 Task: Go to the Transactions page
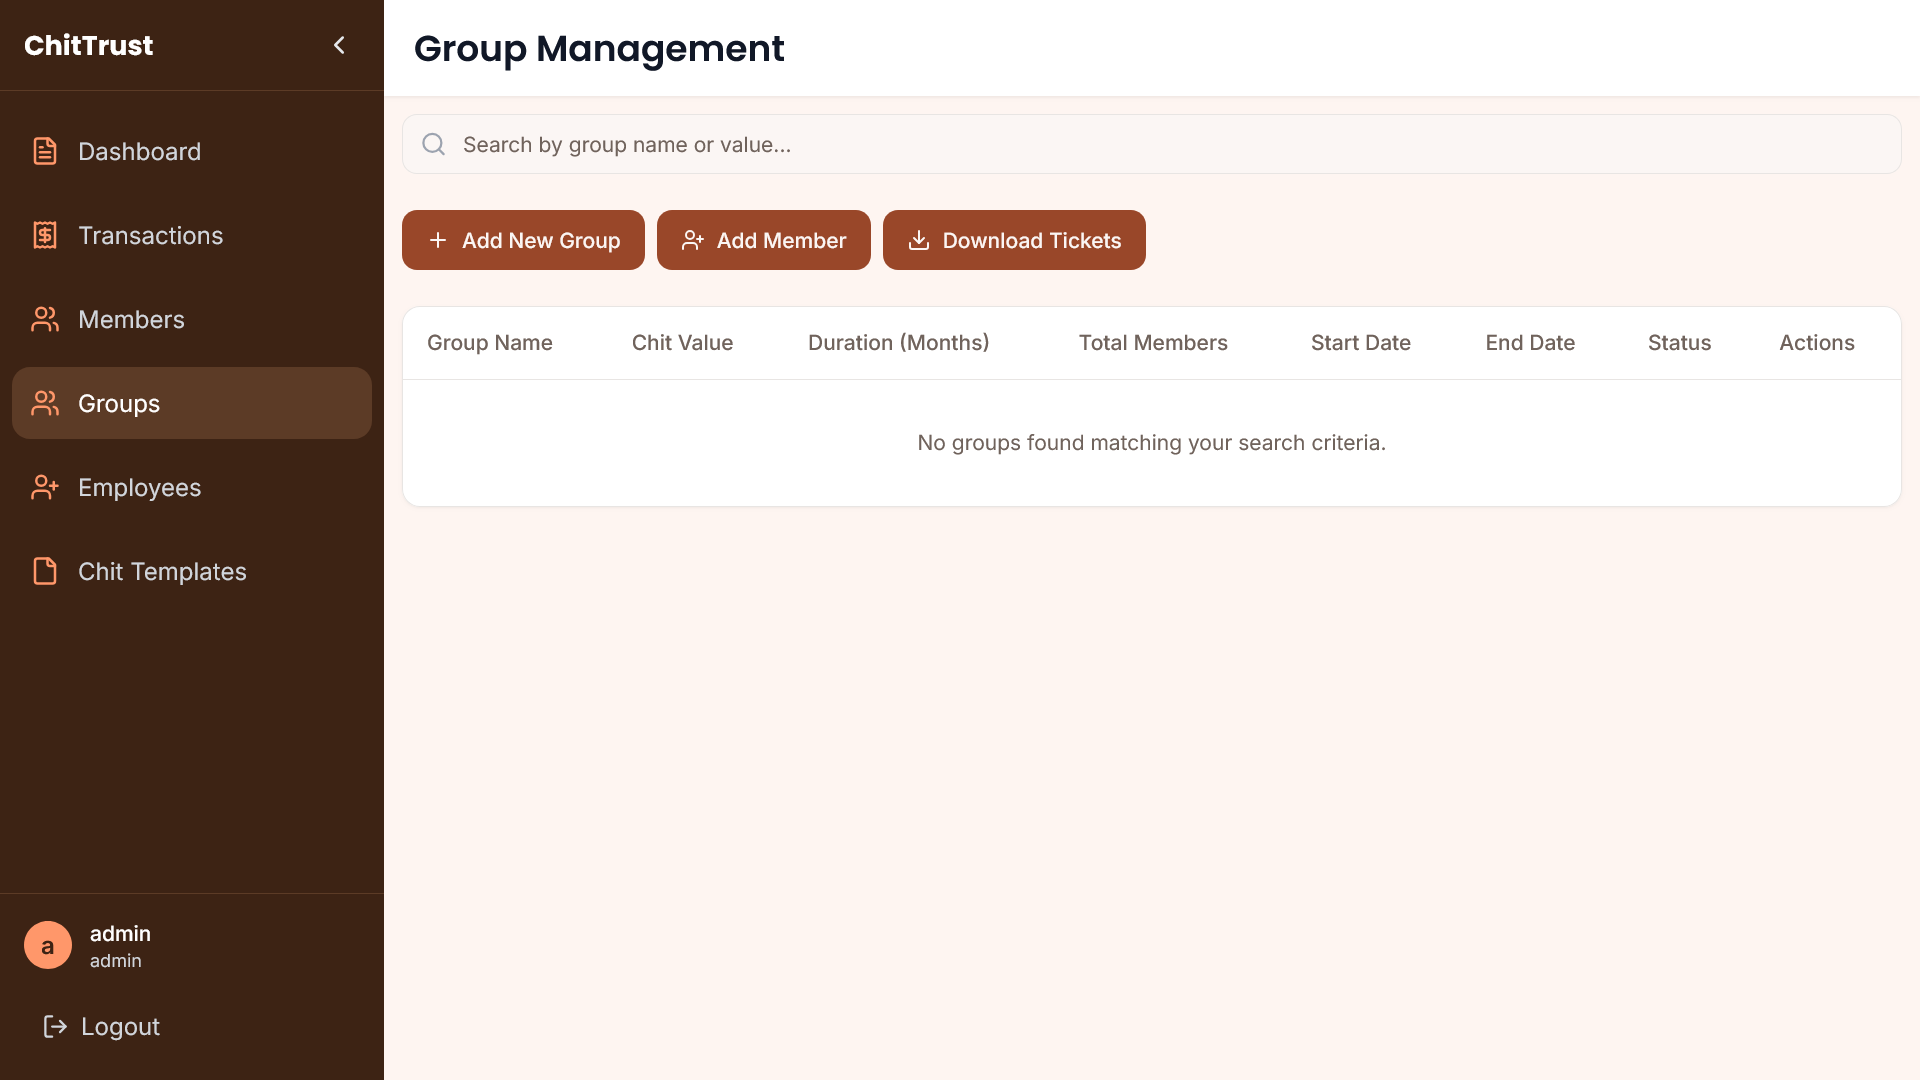point(192,235)
